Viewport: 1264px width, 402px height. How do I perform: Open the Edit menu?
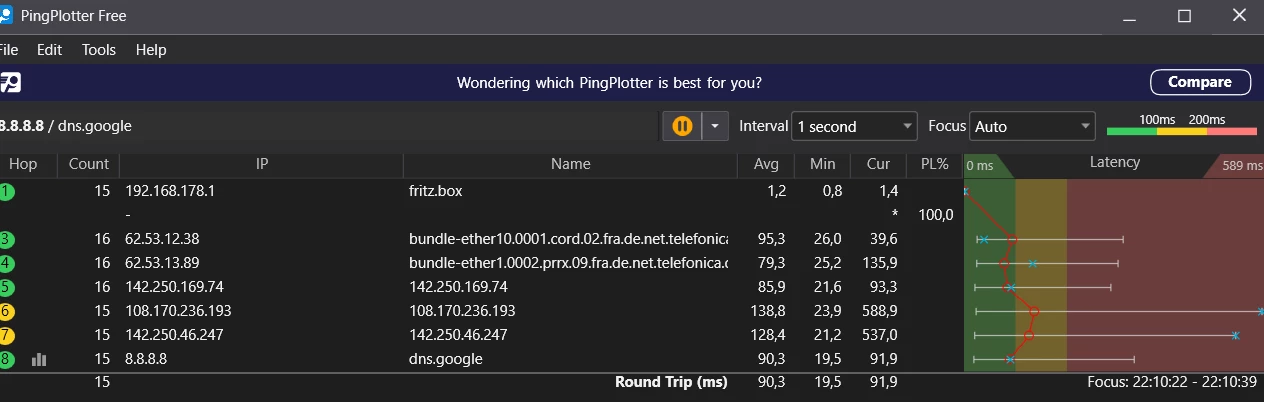tap(49, 50)
